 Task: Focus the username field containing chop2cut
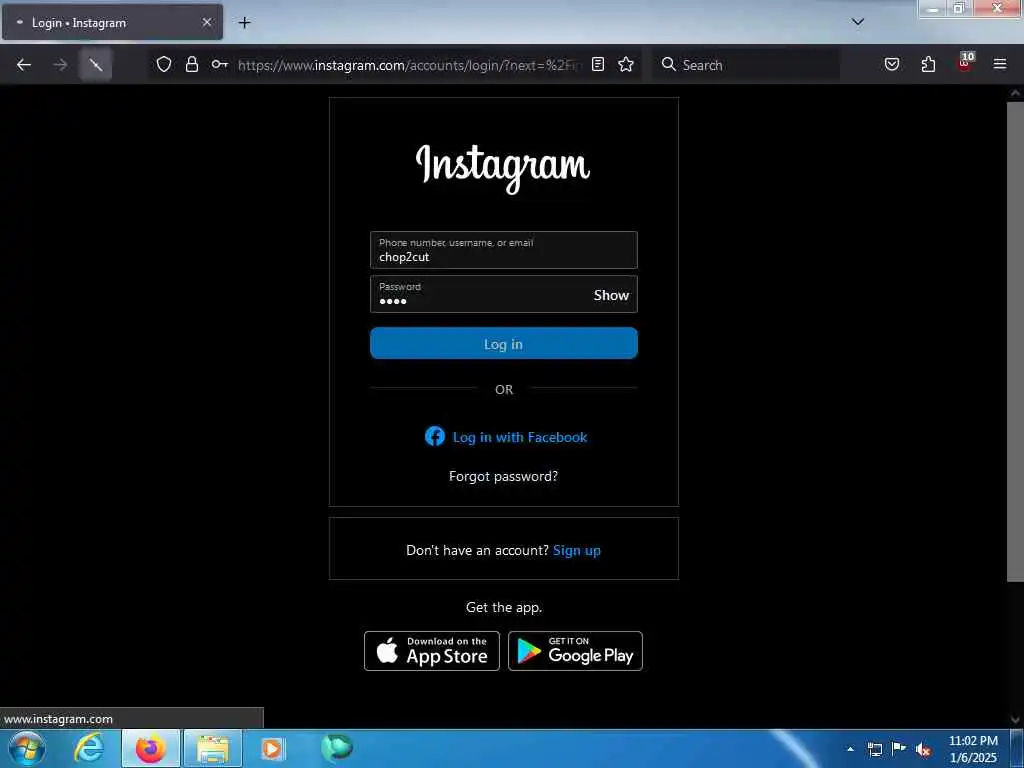(x=504, y=249)
